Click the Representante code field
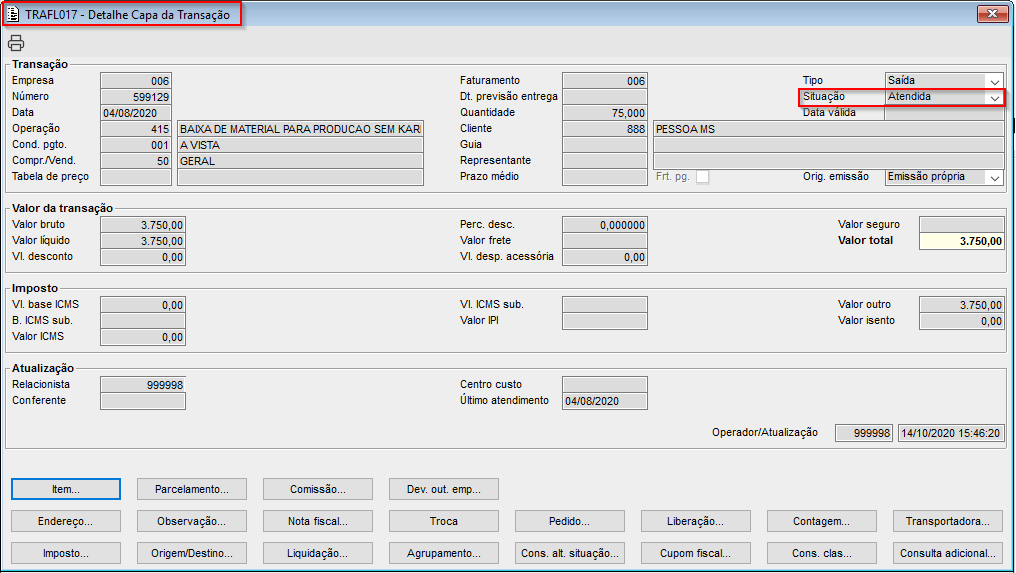 pyautogui.click(x=605, y=161)
